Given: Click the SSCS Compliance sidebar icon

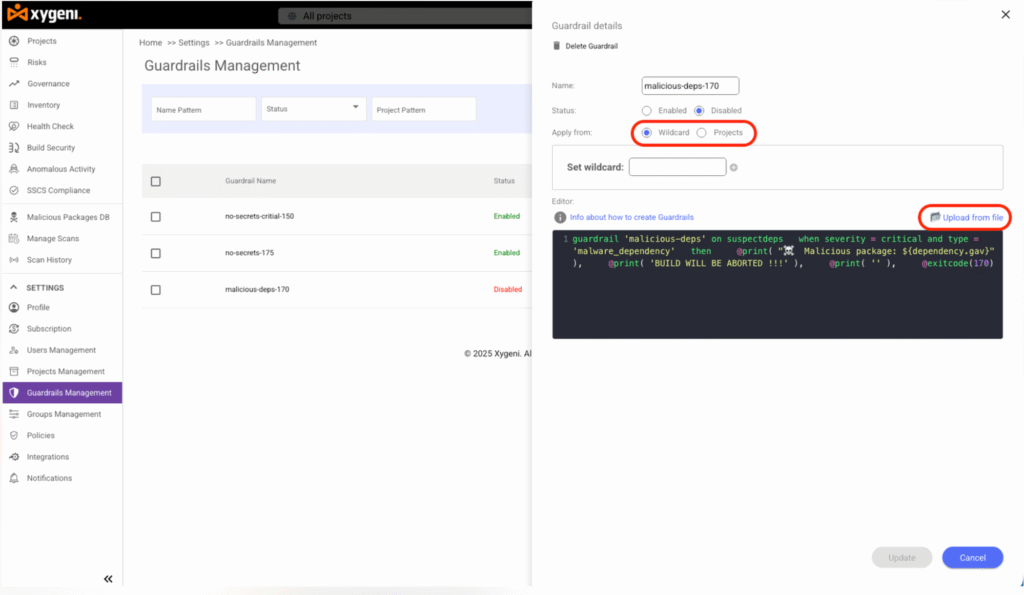Looking at the screenshot, I should [x=14, y=190].
